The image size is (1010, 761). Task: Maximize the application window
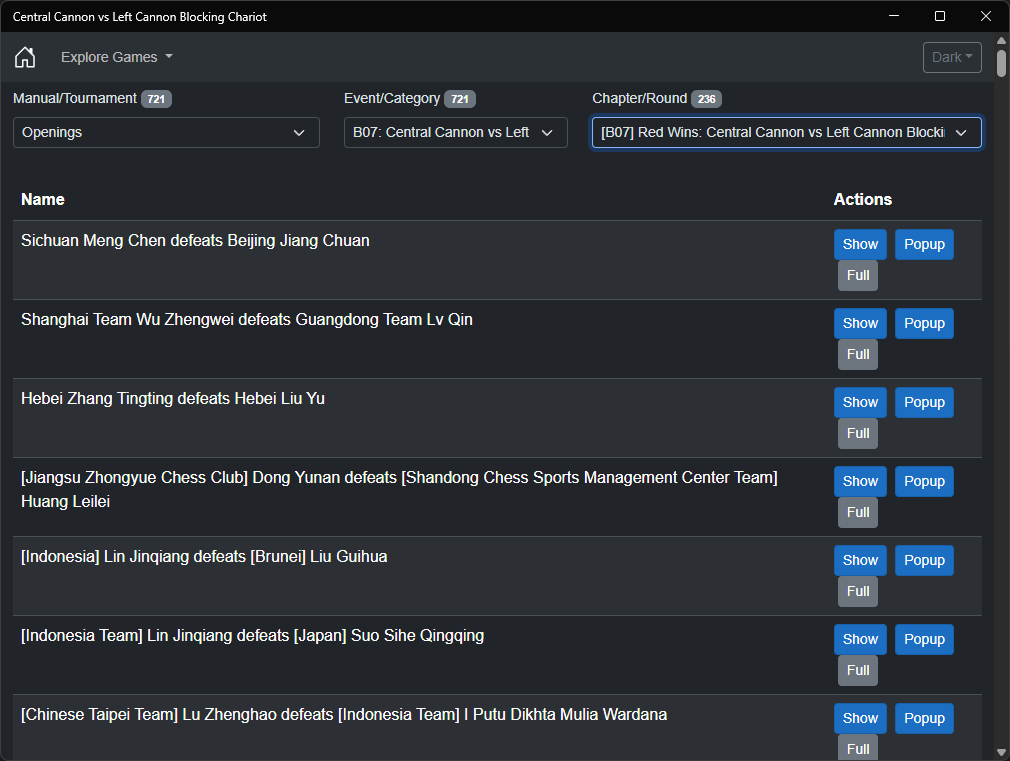click(940, 16)
